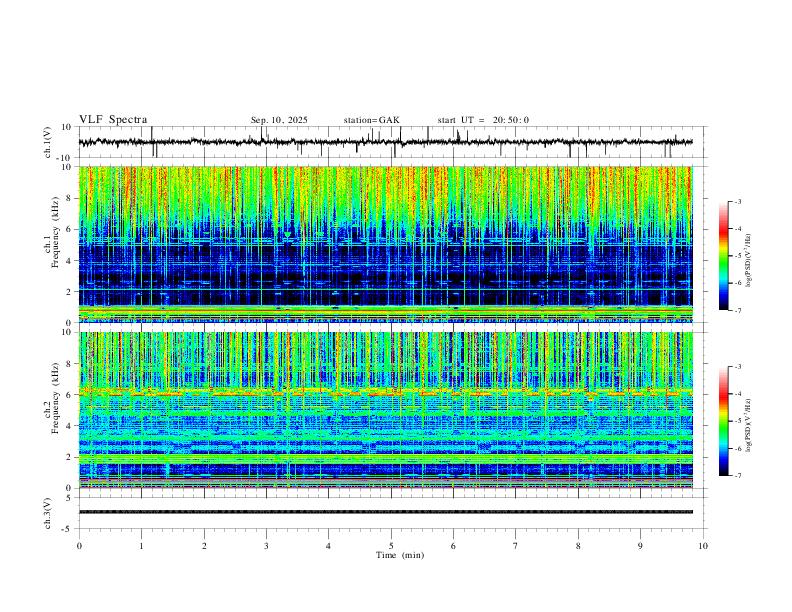Click time axis tick label "10"
The image size is (792, 612).
[x=703, y=546]
